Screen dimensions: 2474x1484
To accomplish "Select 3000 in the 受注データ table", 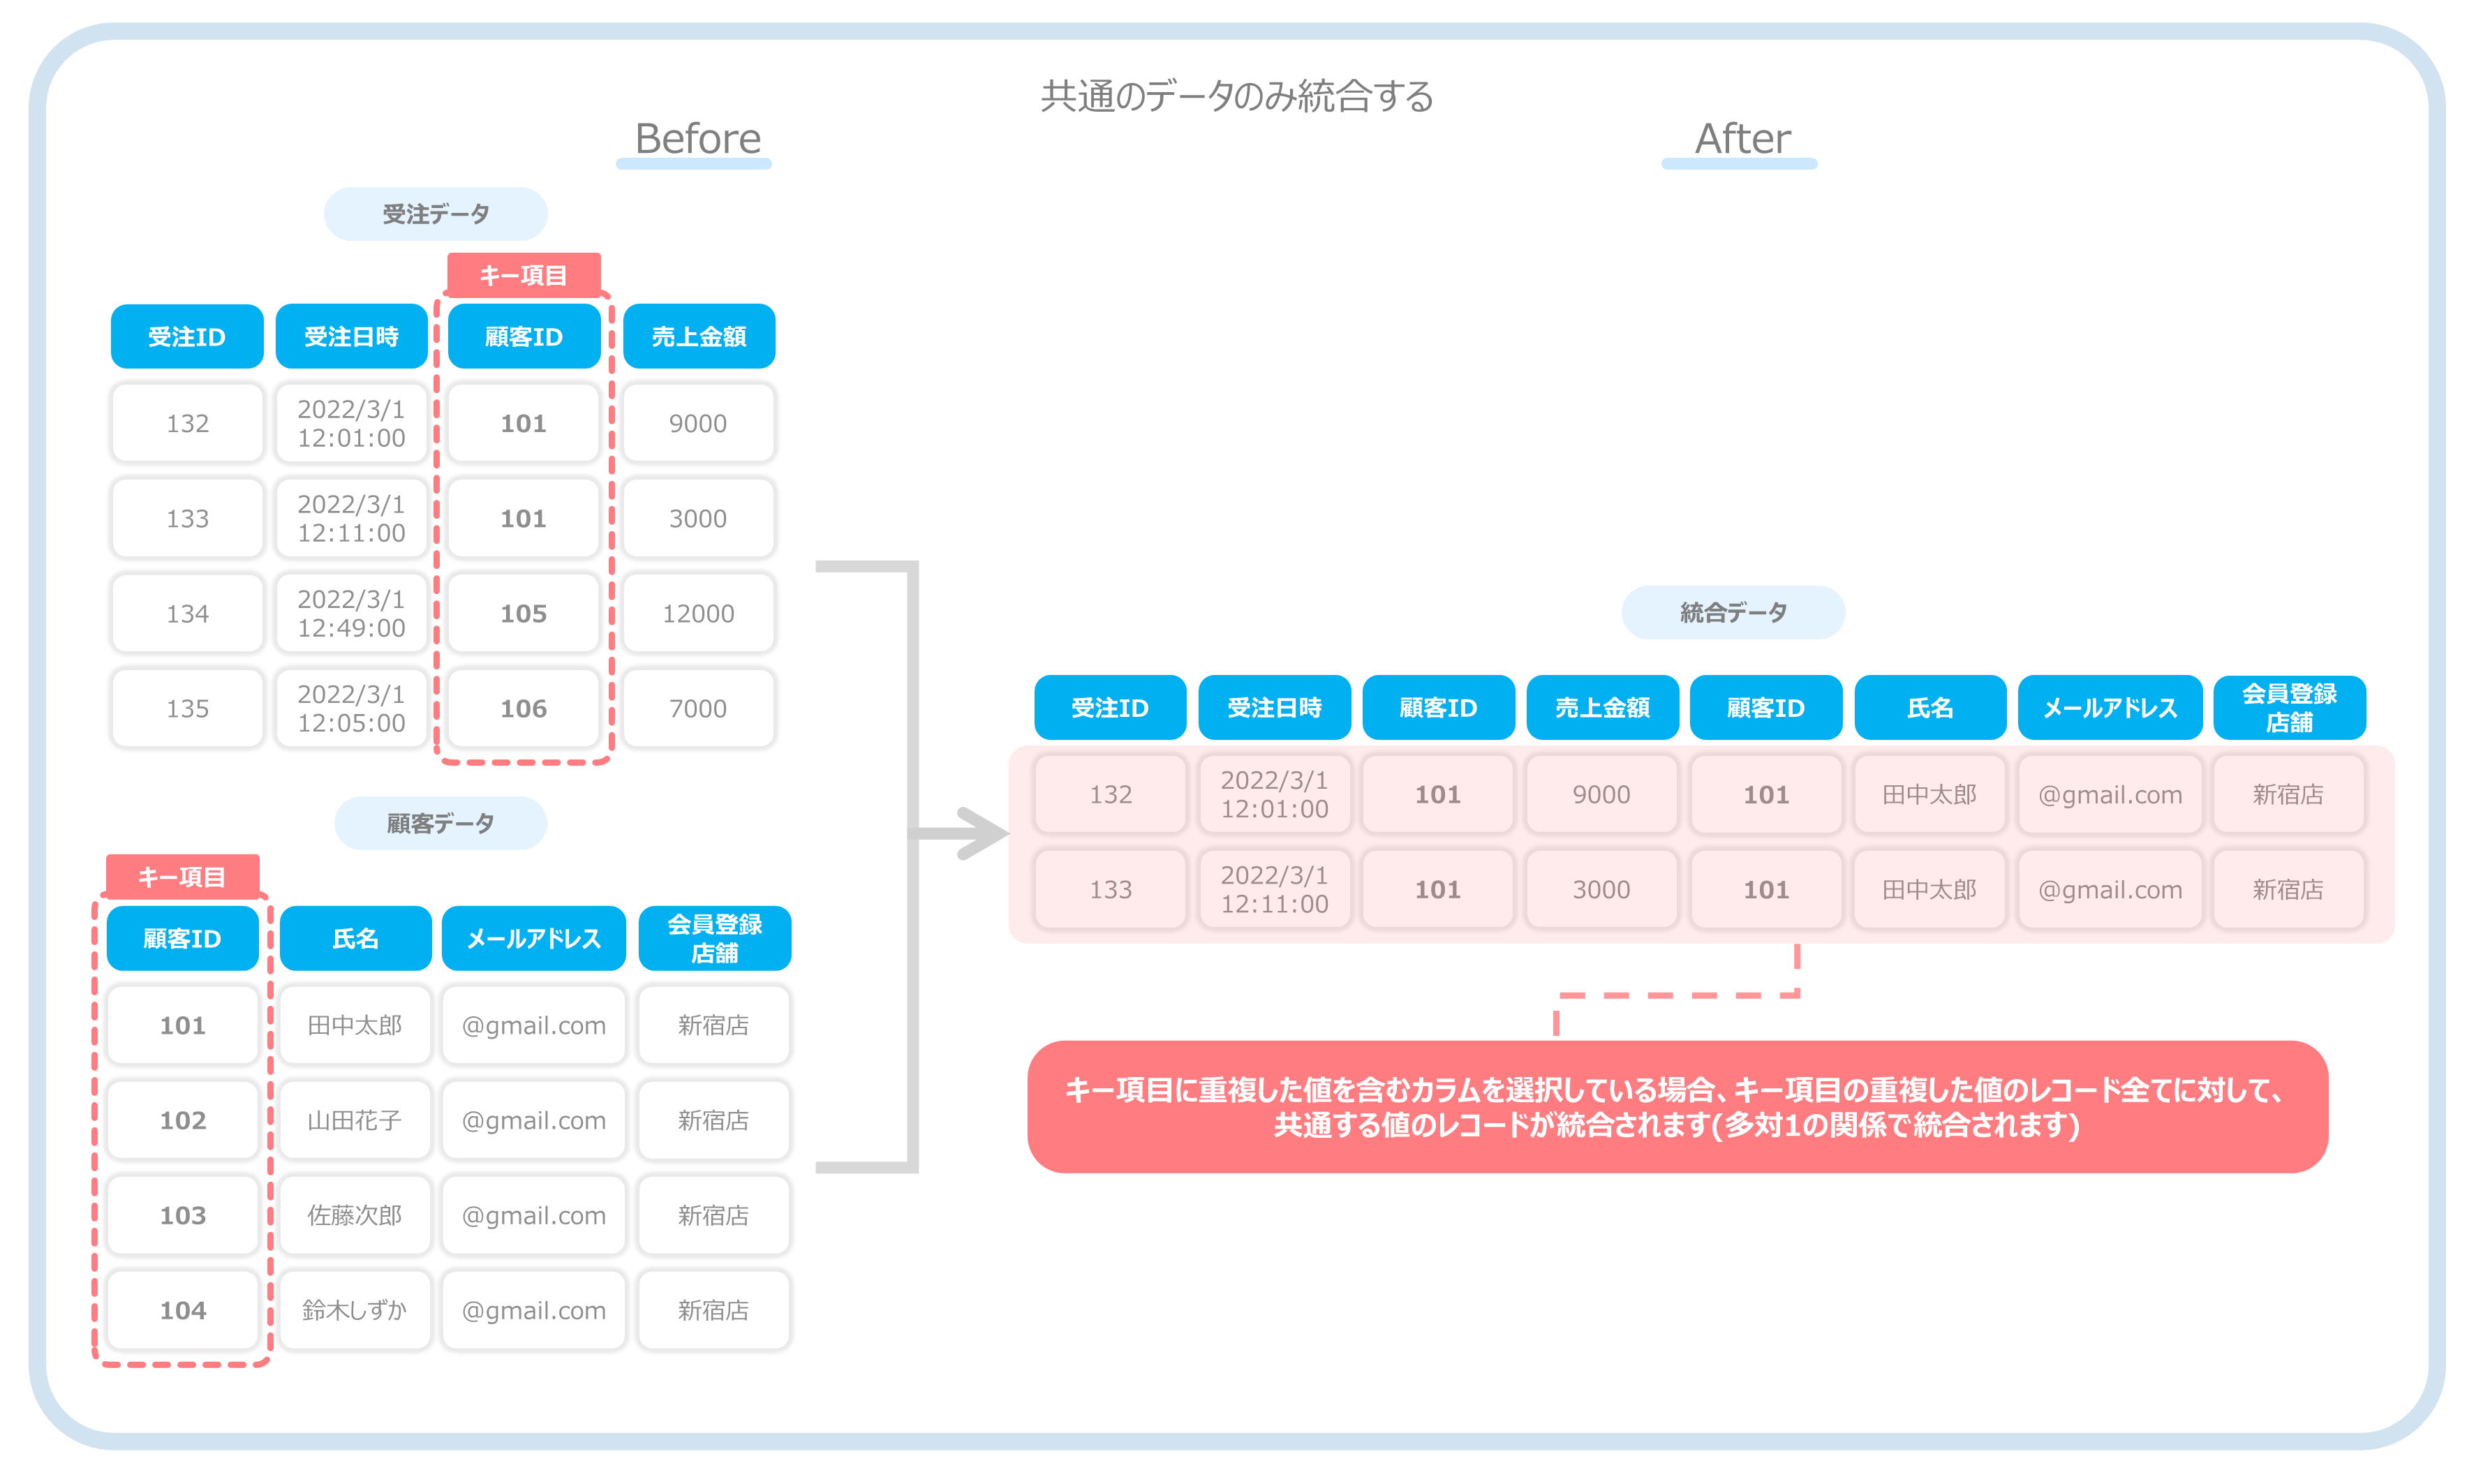I will pos(698,518).
